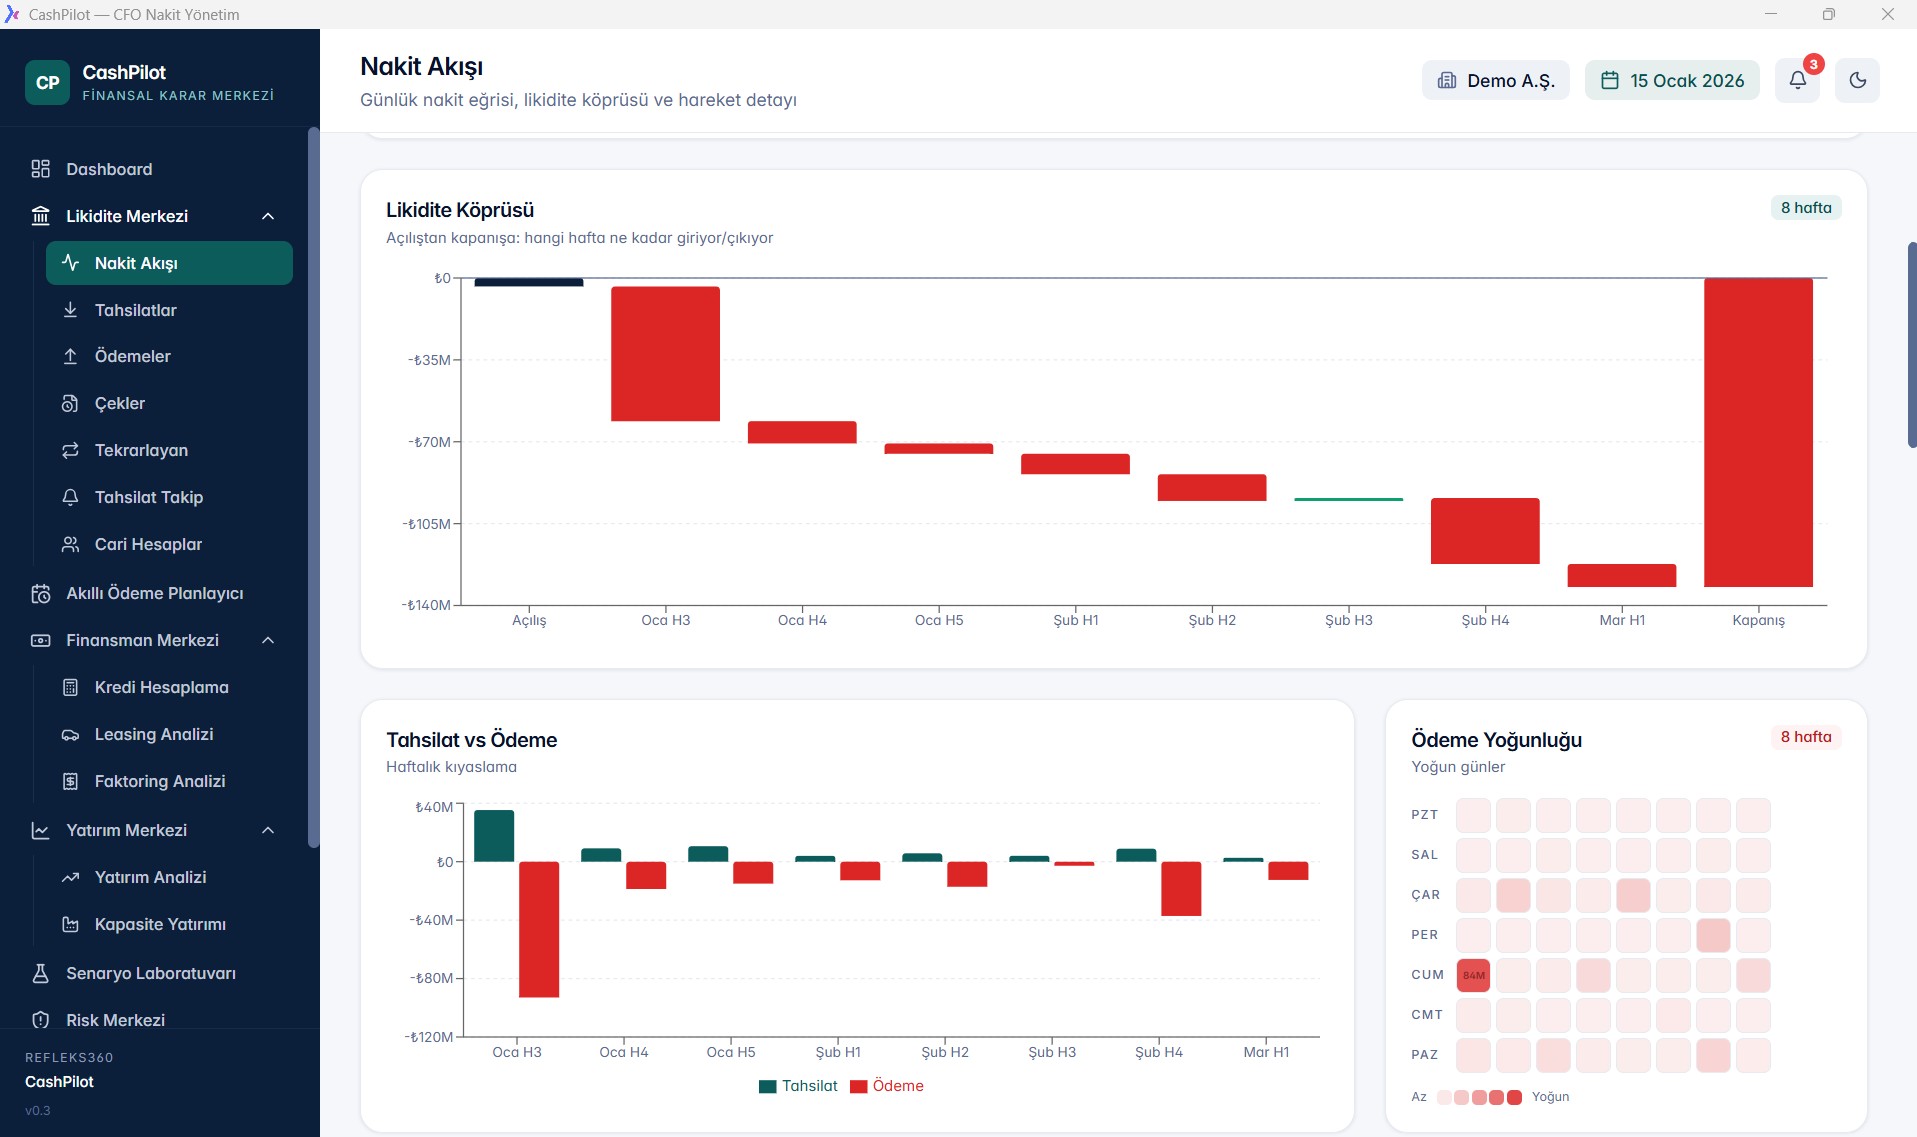This screenshot has width=1917, height=1137.
Task: Toggle the Tahsilat legend series
Action: (x=798, y=1086)
